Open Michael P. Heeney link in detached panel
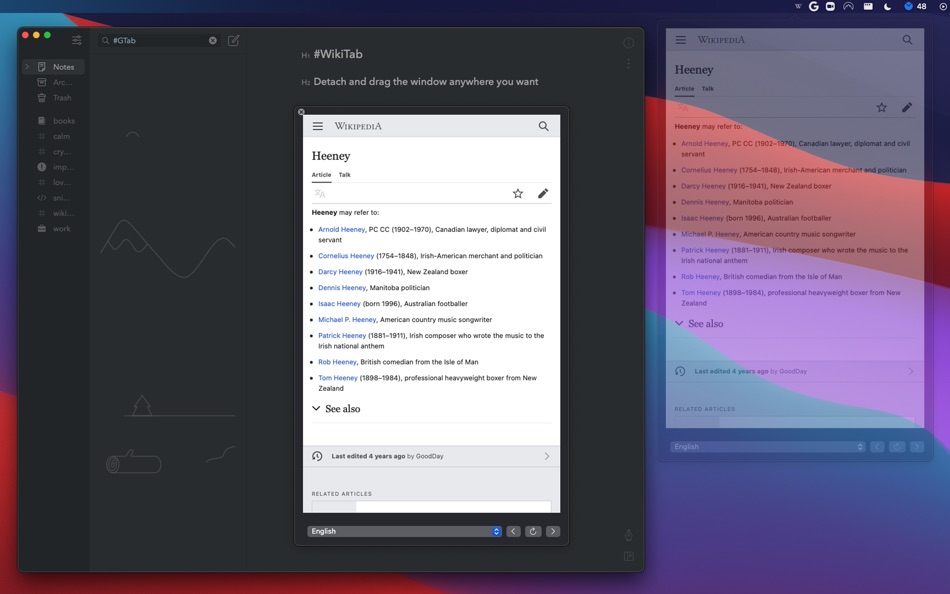Image resolution: width=950 pixels, height=594 pixels. 710,234
